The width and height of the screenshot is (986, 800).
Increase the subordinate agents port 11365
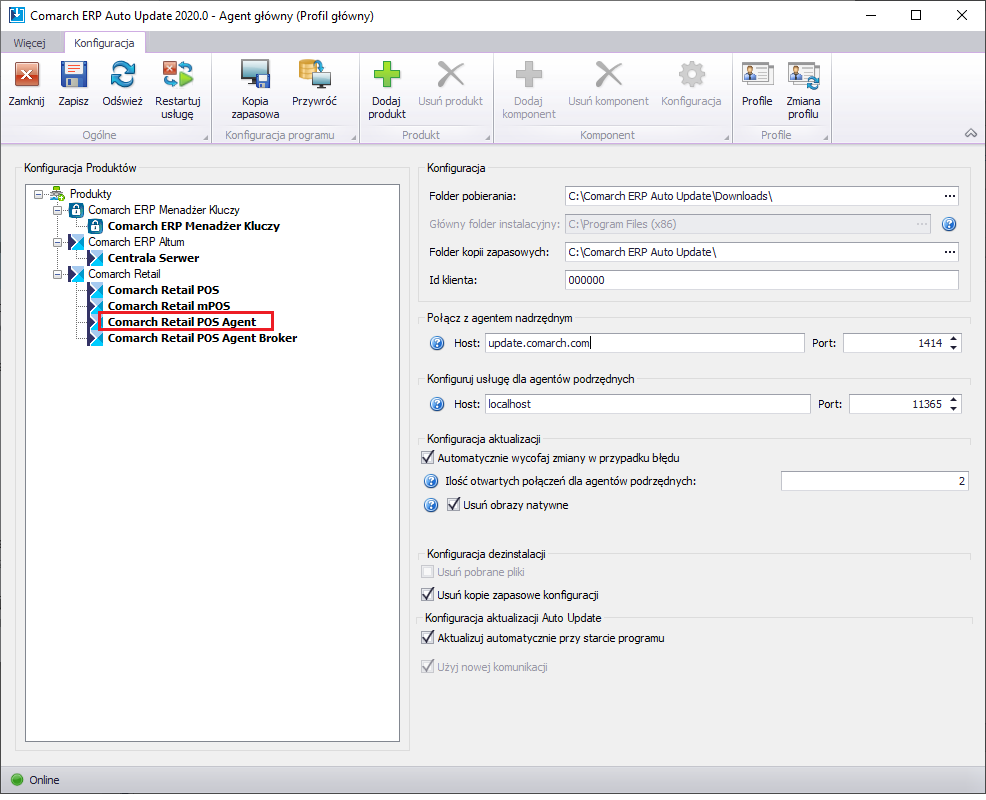pos(954,400)
